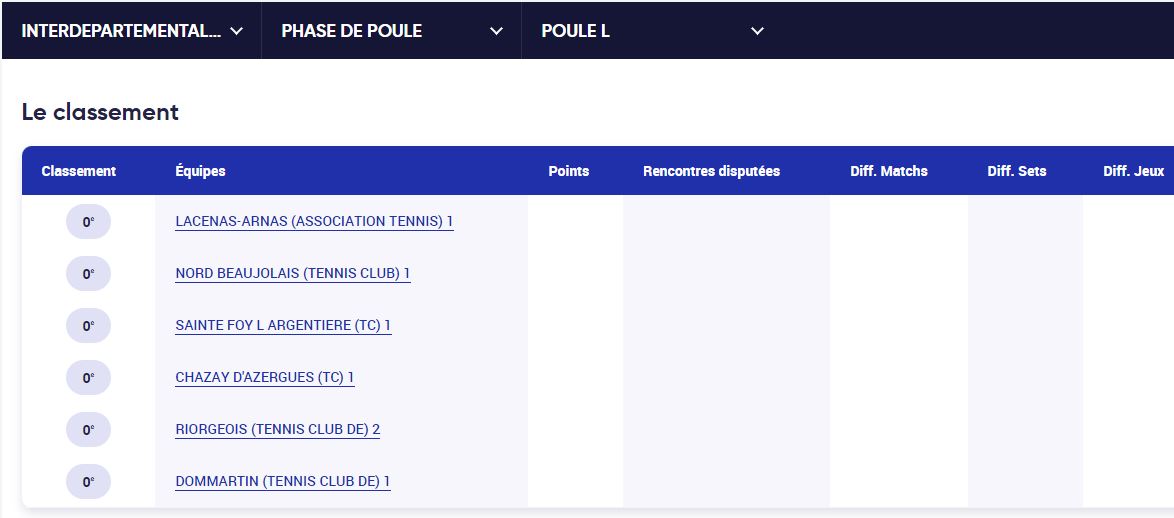This screenshot has height=518, width=1174.
Task: Click the Équipes column header
Action: coord(200,171)
